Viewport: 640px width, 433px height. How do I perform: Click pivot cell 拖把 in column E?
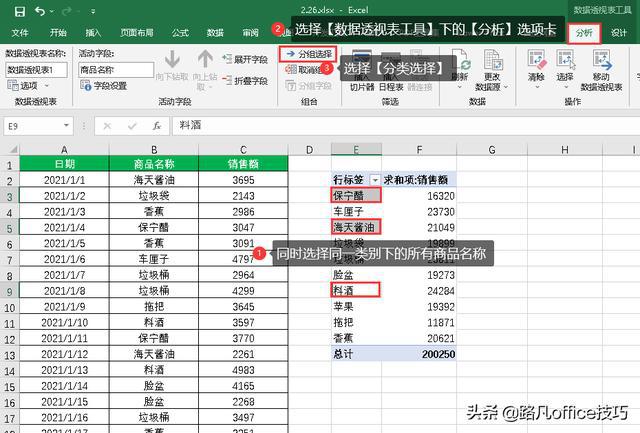[356, 322]
